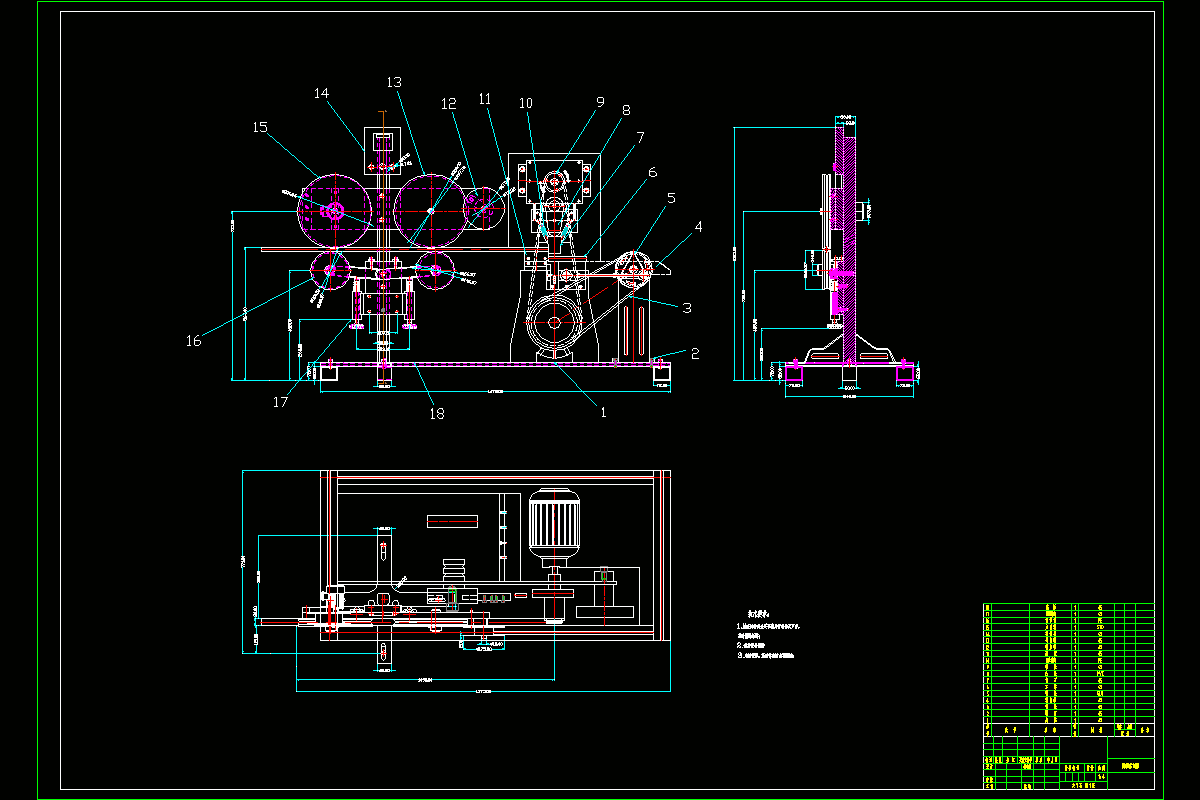Click part callout number 16
This screenshot has width=1200, height=800.
pos(193,340)
